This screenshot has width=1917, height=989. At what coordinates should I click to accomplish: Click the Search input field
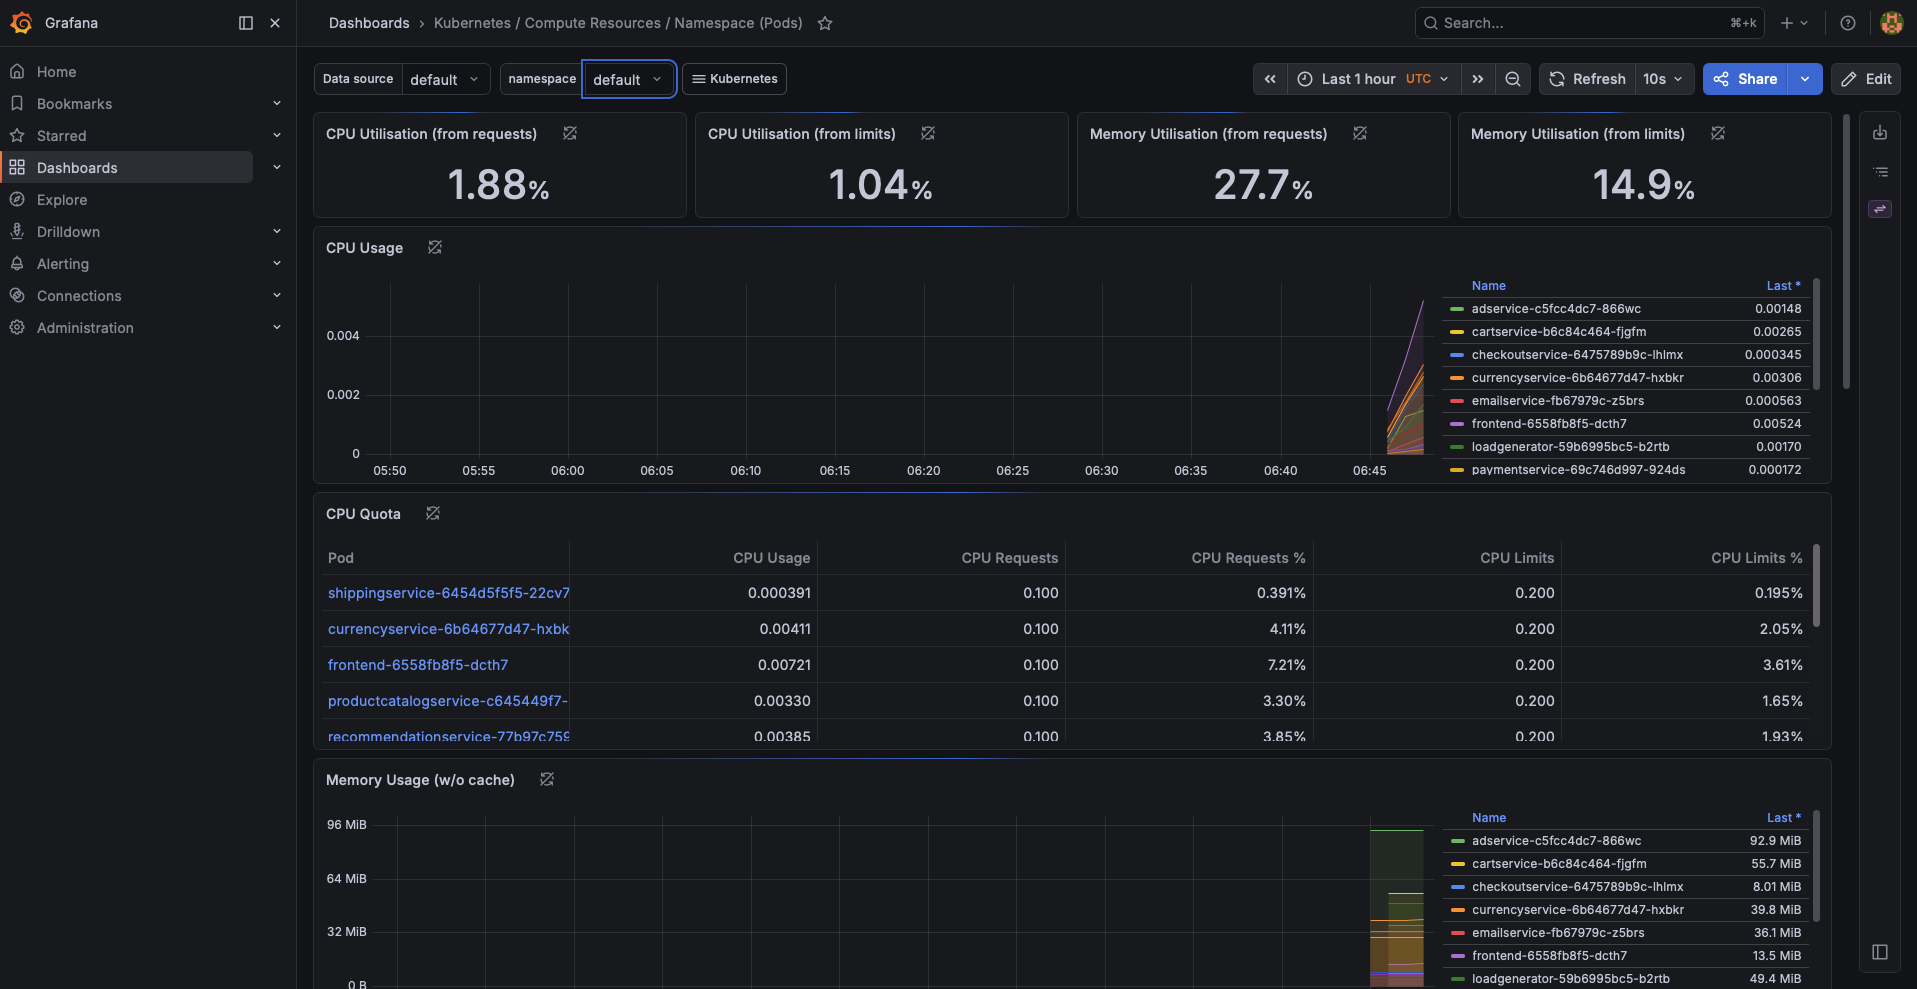1589,23
